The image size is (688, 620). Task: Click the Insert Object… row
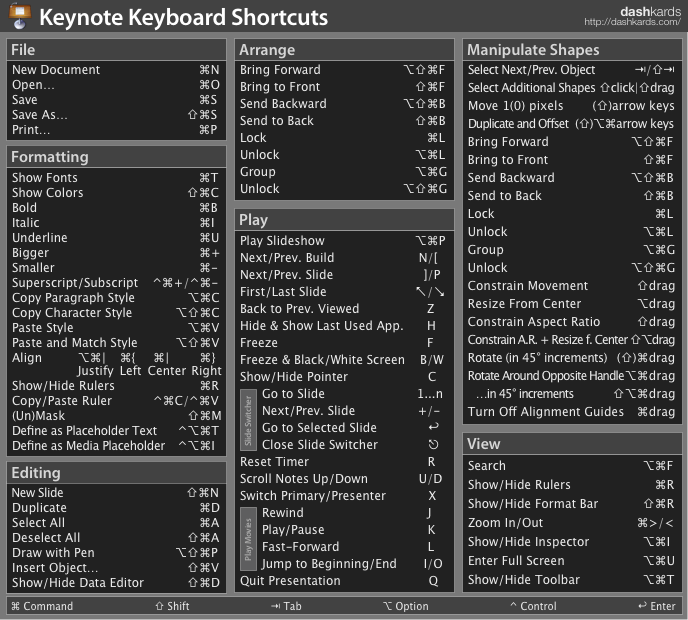(116, 568)
